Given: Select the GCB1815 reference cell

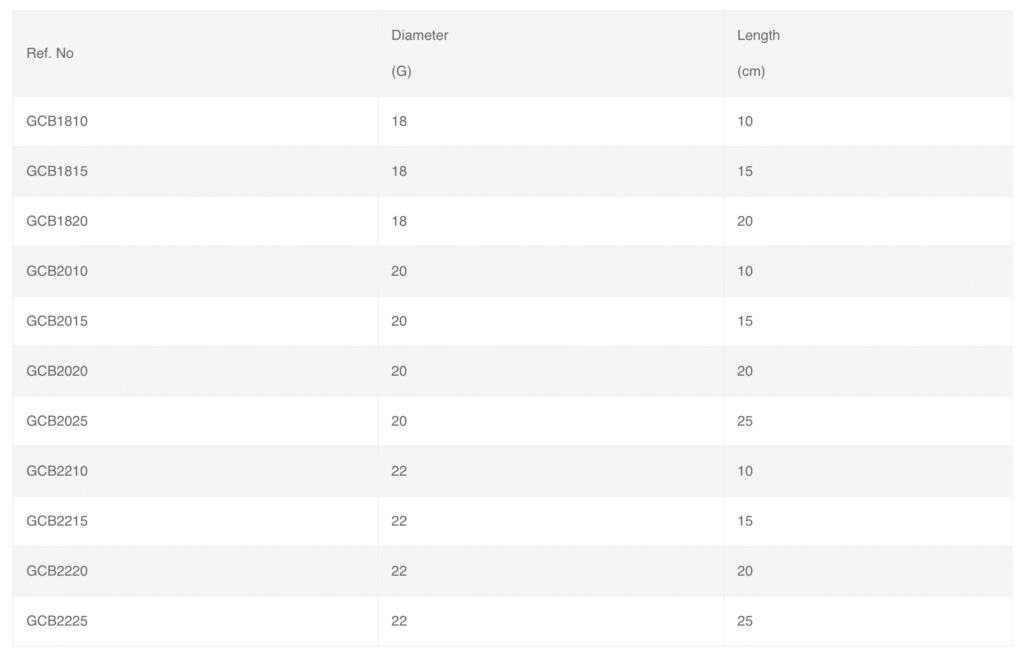Looking at the screenshot, I should pos(57,171).
